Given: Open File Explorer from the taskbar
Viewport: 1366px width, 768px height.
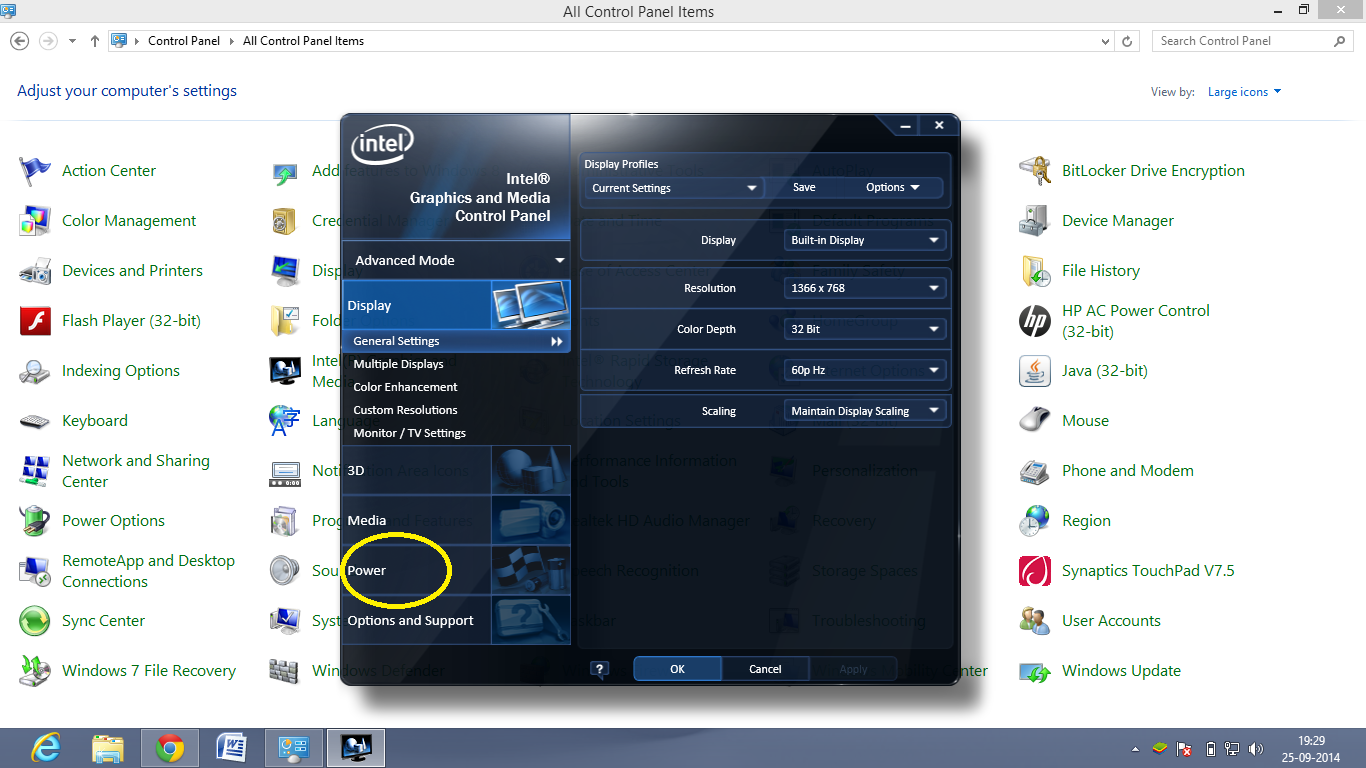Looking at the screenshot, I should point(107,748).
